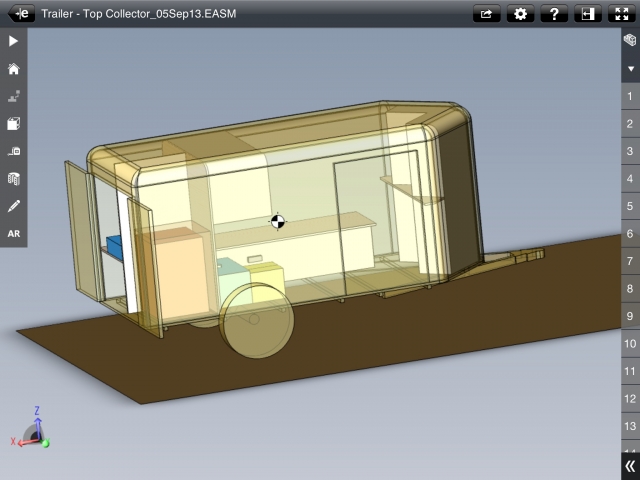Toggle full screen mode
This screenshot has height=480, width=640.
coord(622,14)
